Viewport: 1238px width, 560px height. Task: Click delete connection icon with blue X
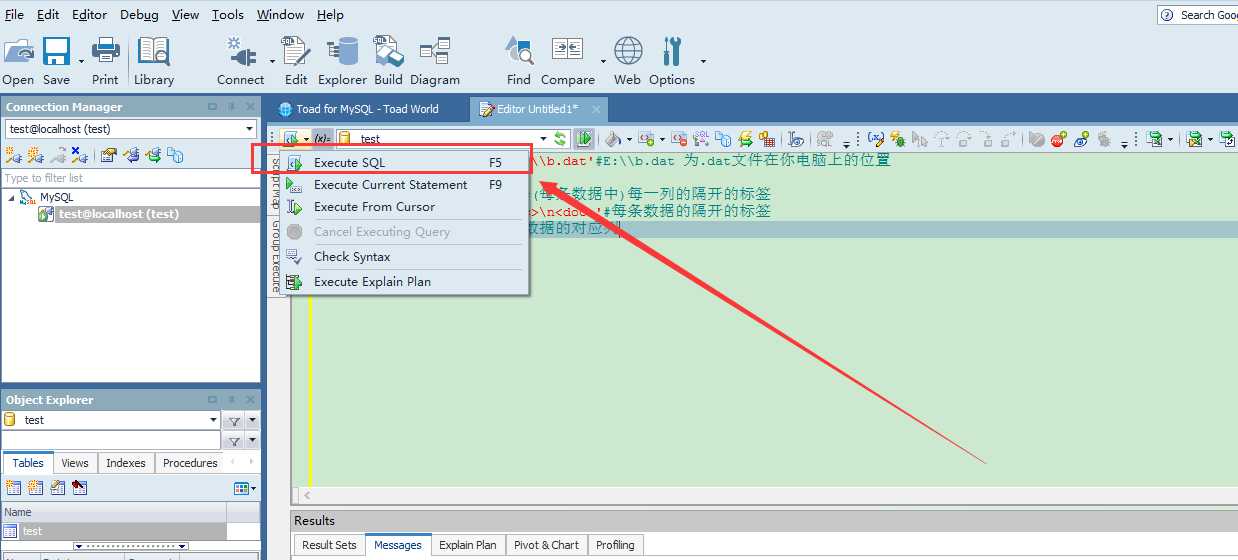click(x=80, y=155)
